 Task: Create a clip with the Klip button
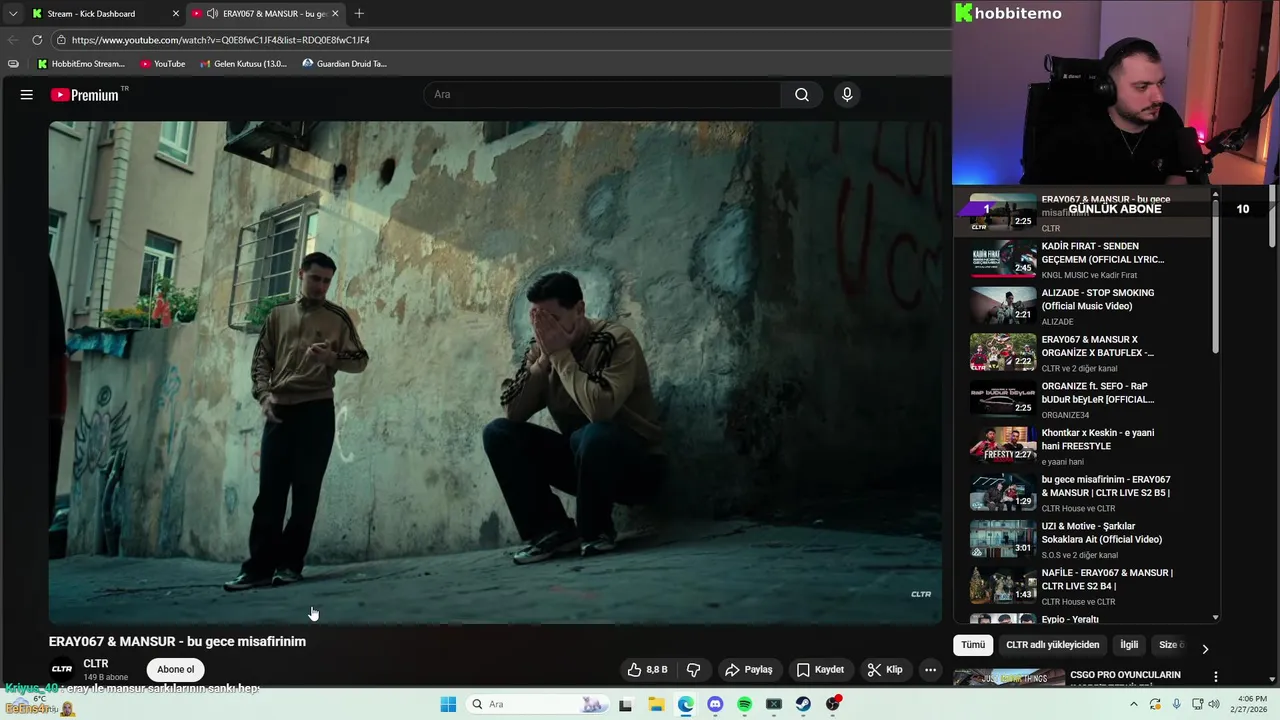pos(885,670)
